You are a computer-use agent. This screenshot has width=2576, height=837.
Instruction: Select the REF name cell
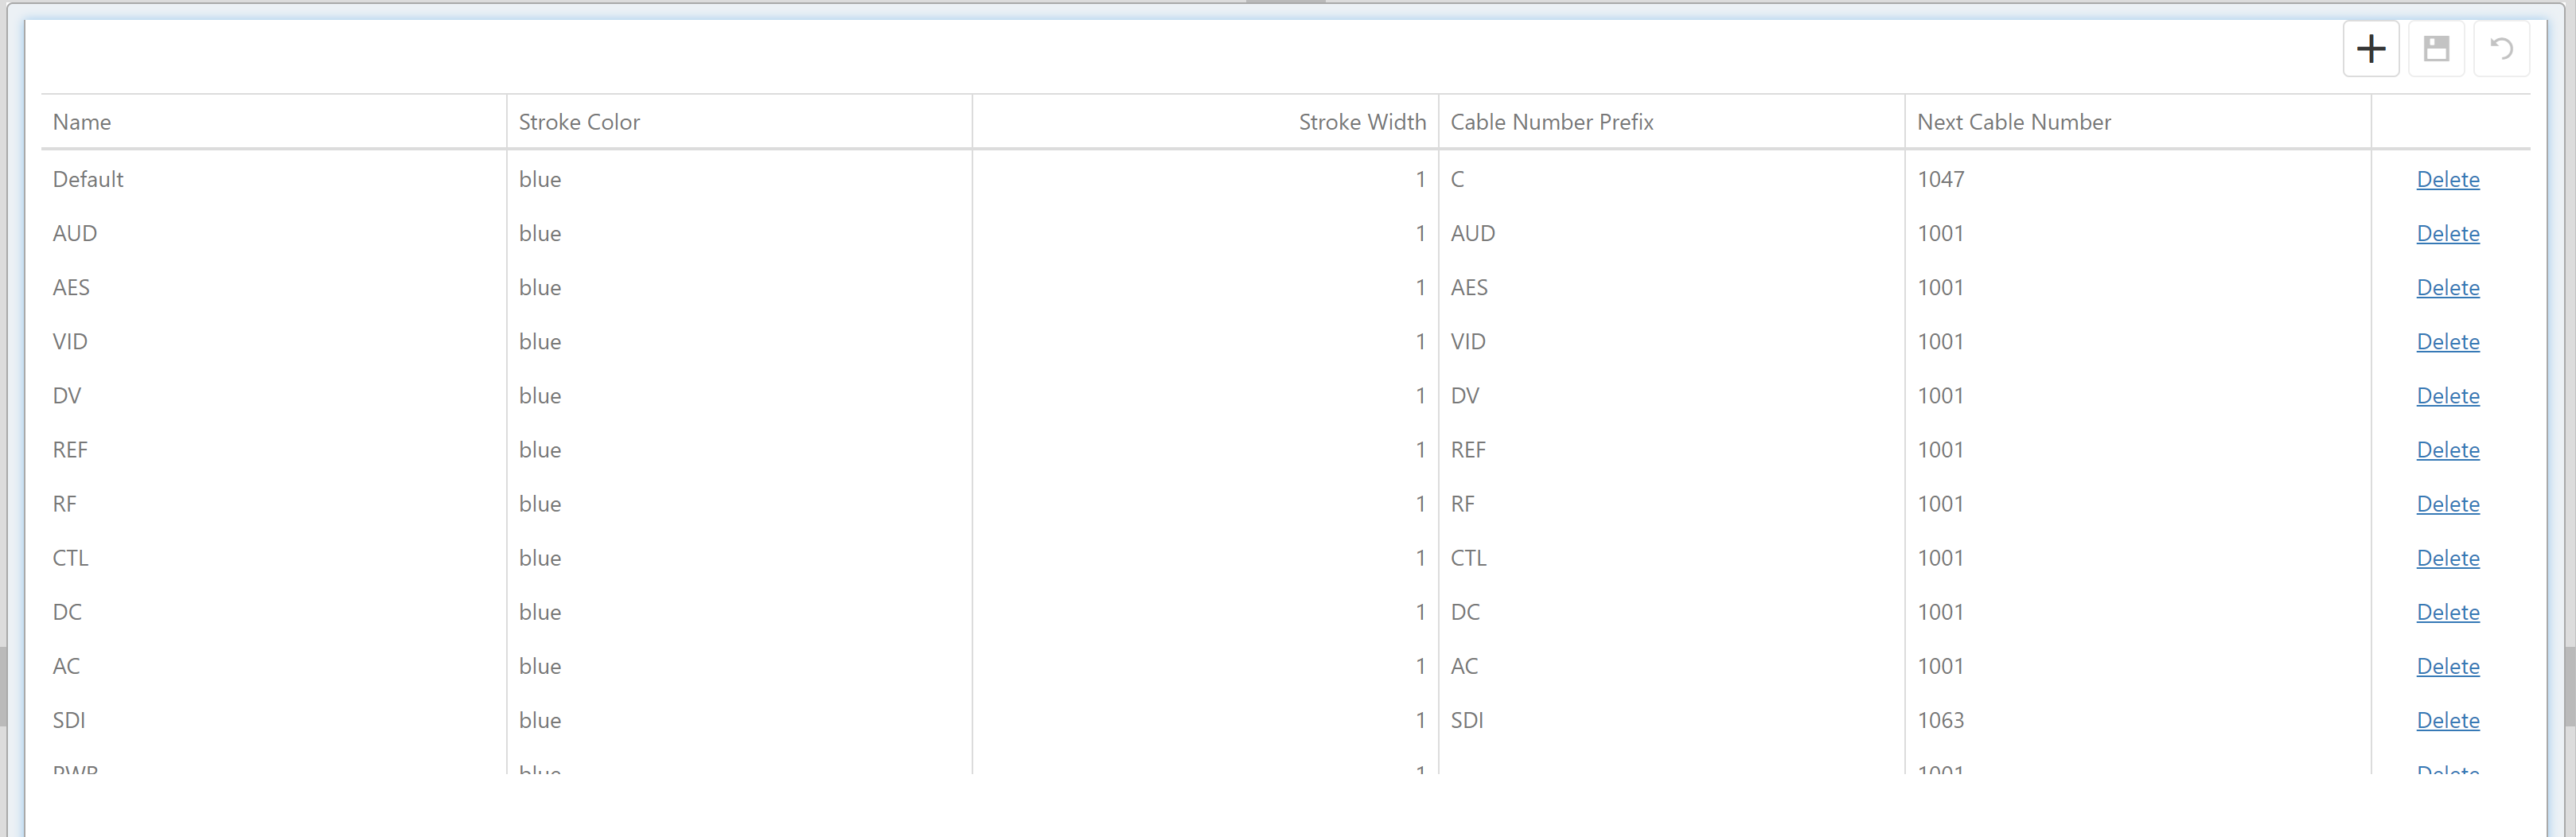(70, 450)
